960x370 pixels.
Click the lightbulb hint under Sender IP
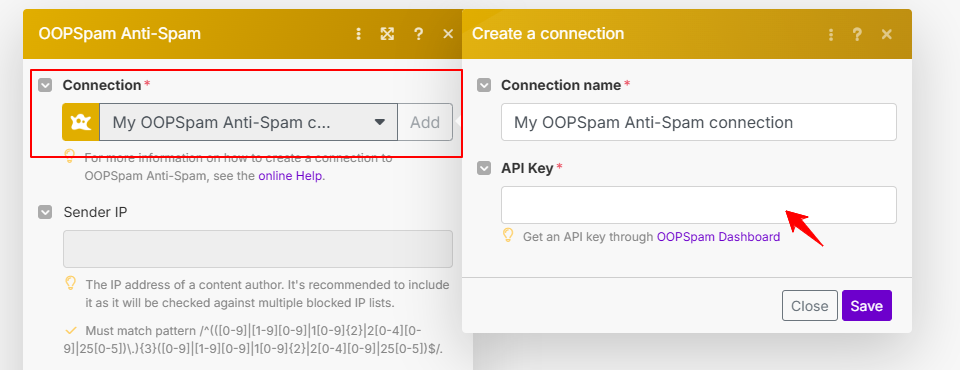[70, 284]
